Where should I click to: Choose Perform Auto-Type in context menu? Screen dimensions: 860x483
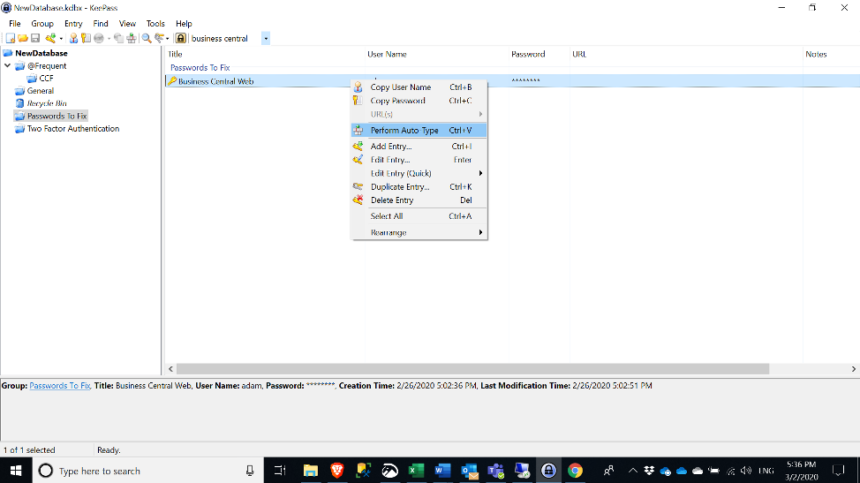pos(419,130)
